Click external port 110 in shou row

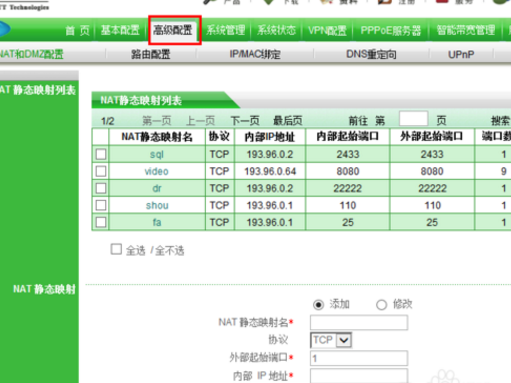point(432,205)
